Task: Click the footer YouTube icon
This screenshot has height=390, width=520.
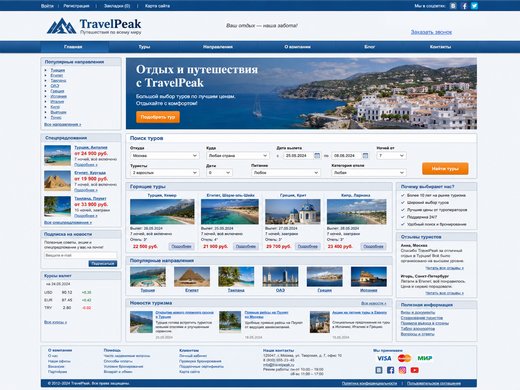Action: 415,370
